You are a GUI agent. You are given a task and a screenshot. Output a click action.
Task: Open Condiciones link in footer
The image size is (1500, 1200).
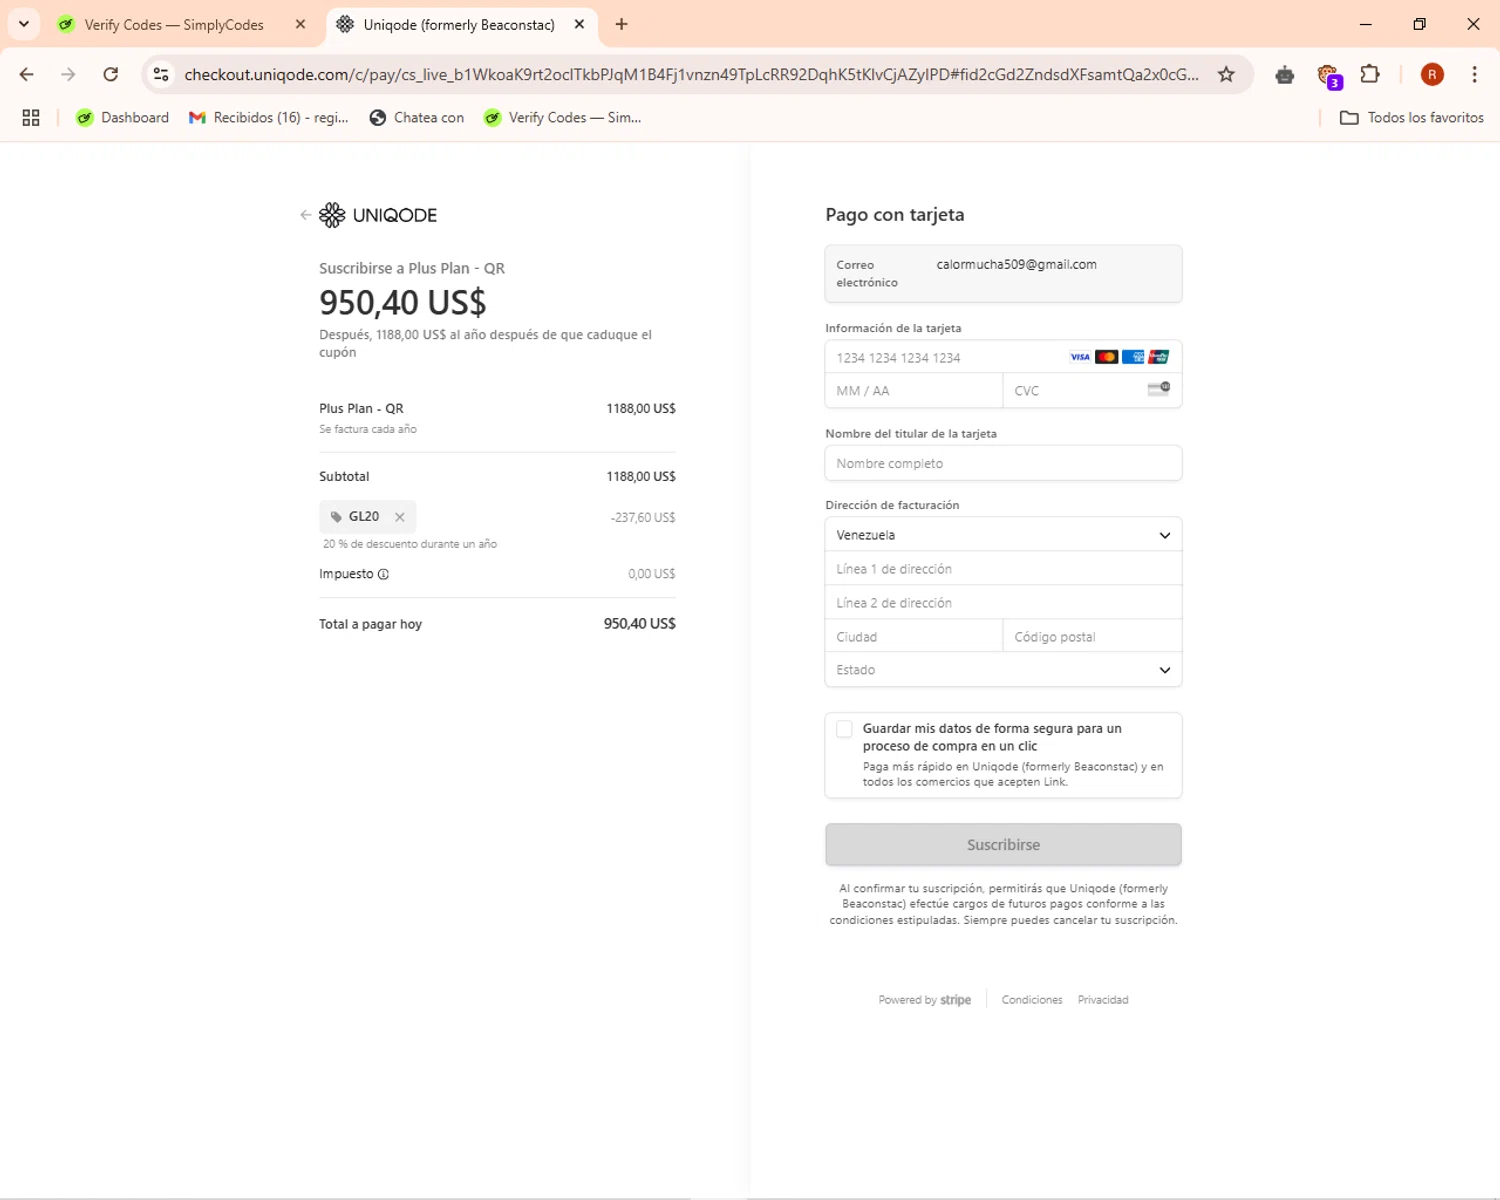(x=1032, y=1000)
